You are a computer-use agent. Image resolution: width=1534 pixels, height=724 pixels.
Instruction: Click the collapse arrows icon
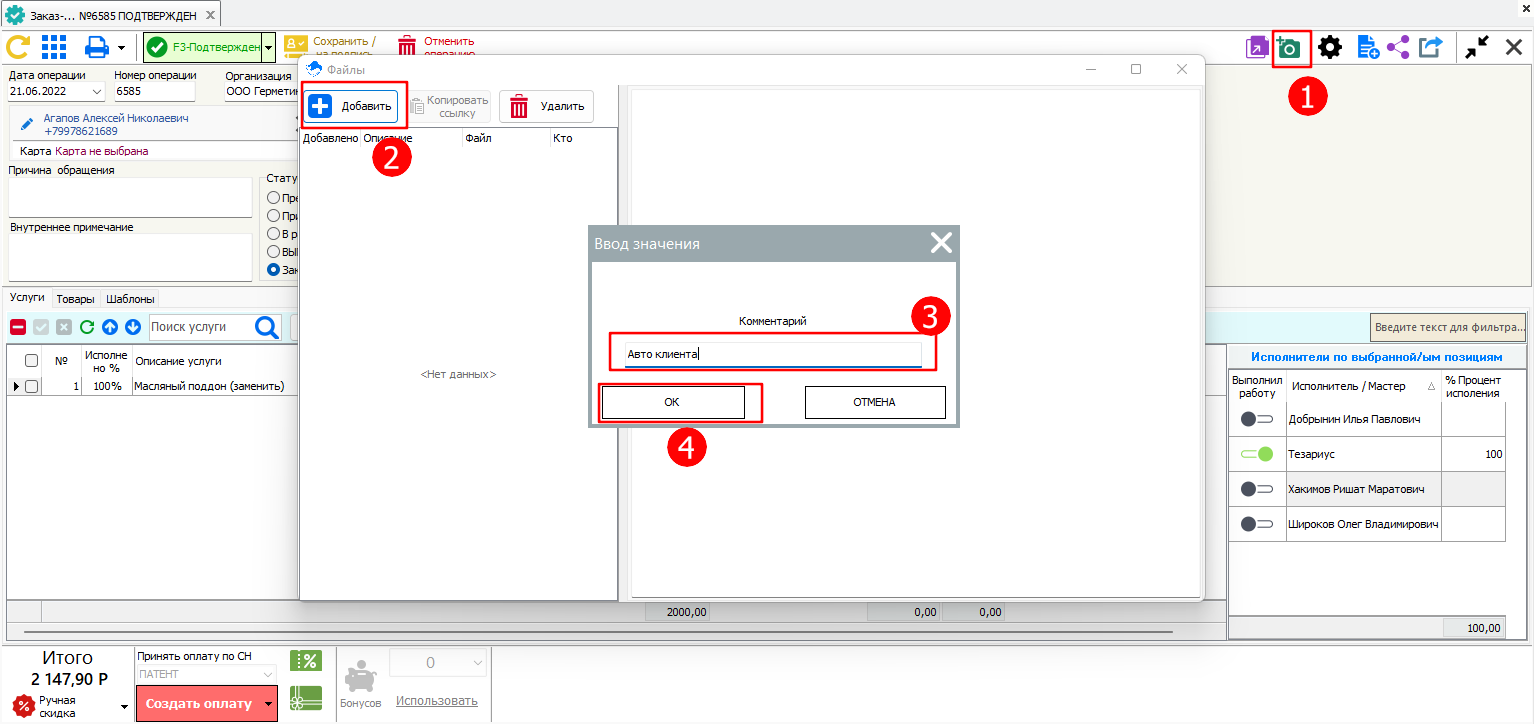1477,47
